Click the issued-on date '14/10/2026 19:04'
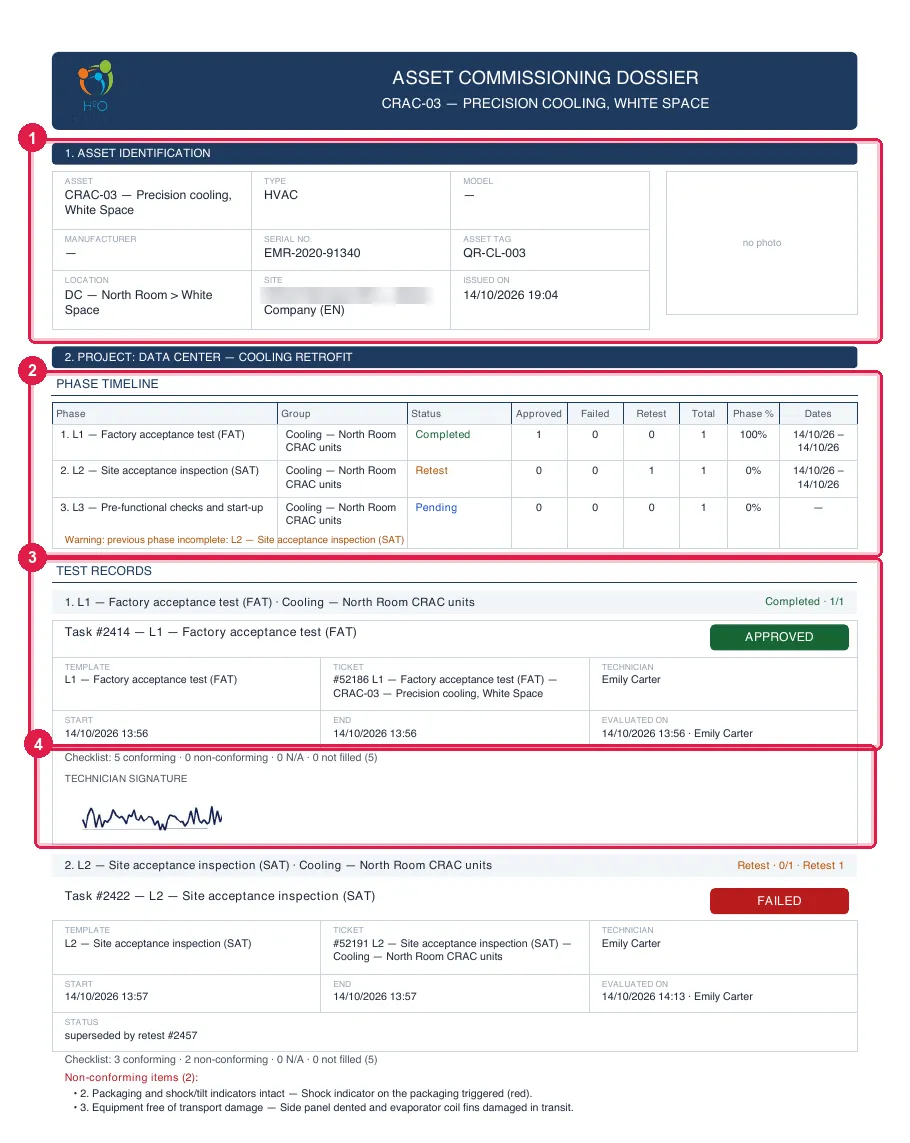The width and height of the screenshot is (910, 1143). pyautogui.click(x=510, y=295)
